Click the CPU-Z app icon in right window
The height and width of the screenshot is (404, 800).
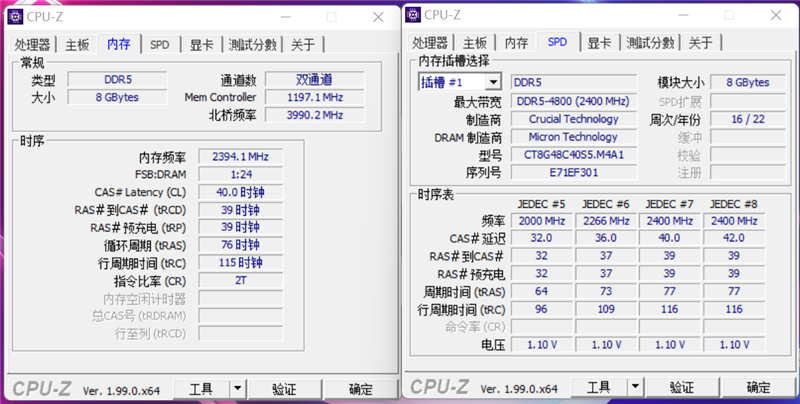point(413,15)
